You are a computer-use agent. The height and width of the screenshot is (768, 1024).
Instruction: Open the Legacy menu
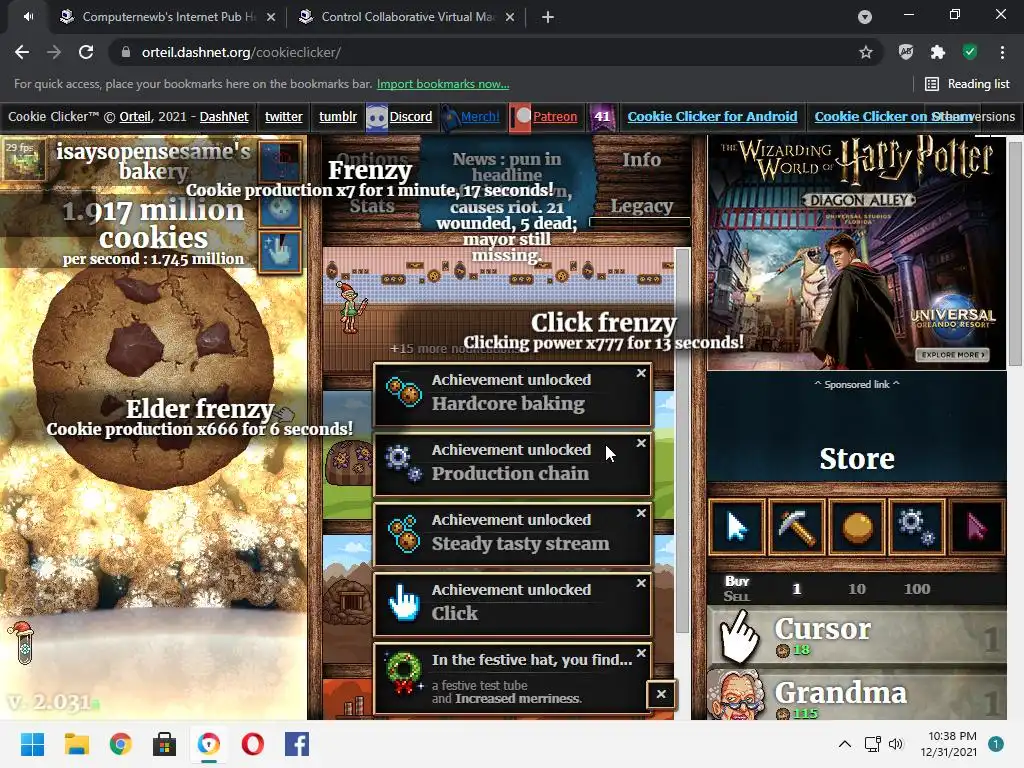641,206
